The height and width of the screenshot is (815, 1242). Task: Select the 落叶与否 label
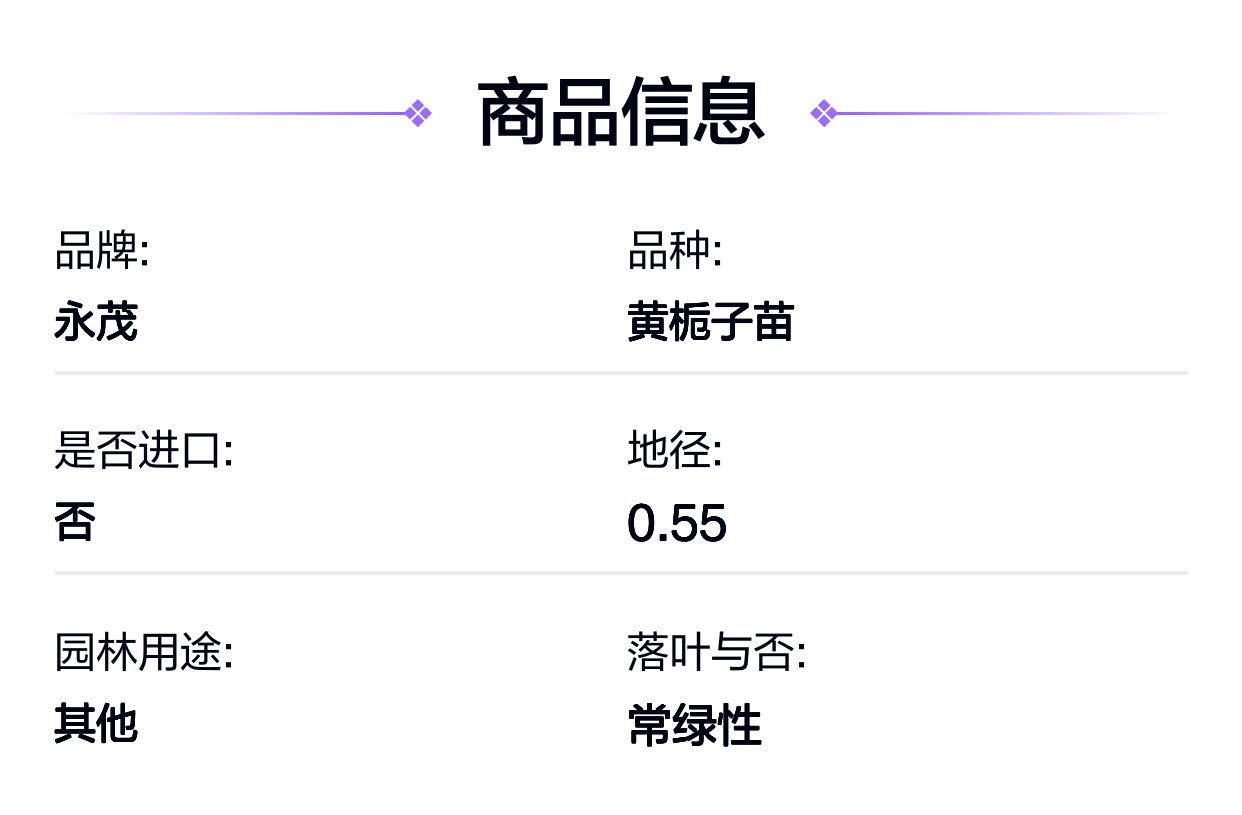click(717, 653)
